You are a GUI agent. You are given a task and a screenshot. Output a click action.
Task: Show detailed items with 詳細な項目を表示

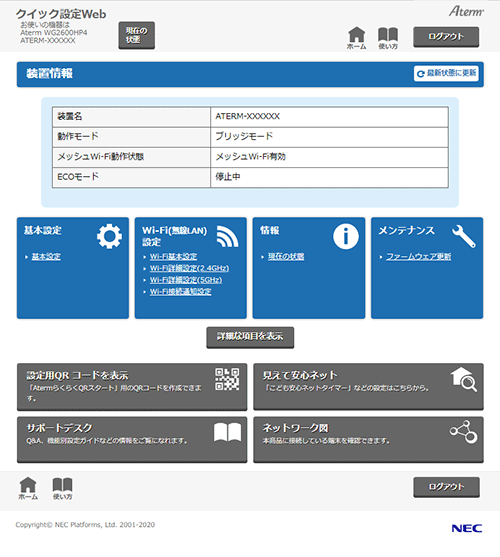pos(250,337)
